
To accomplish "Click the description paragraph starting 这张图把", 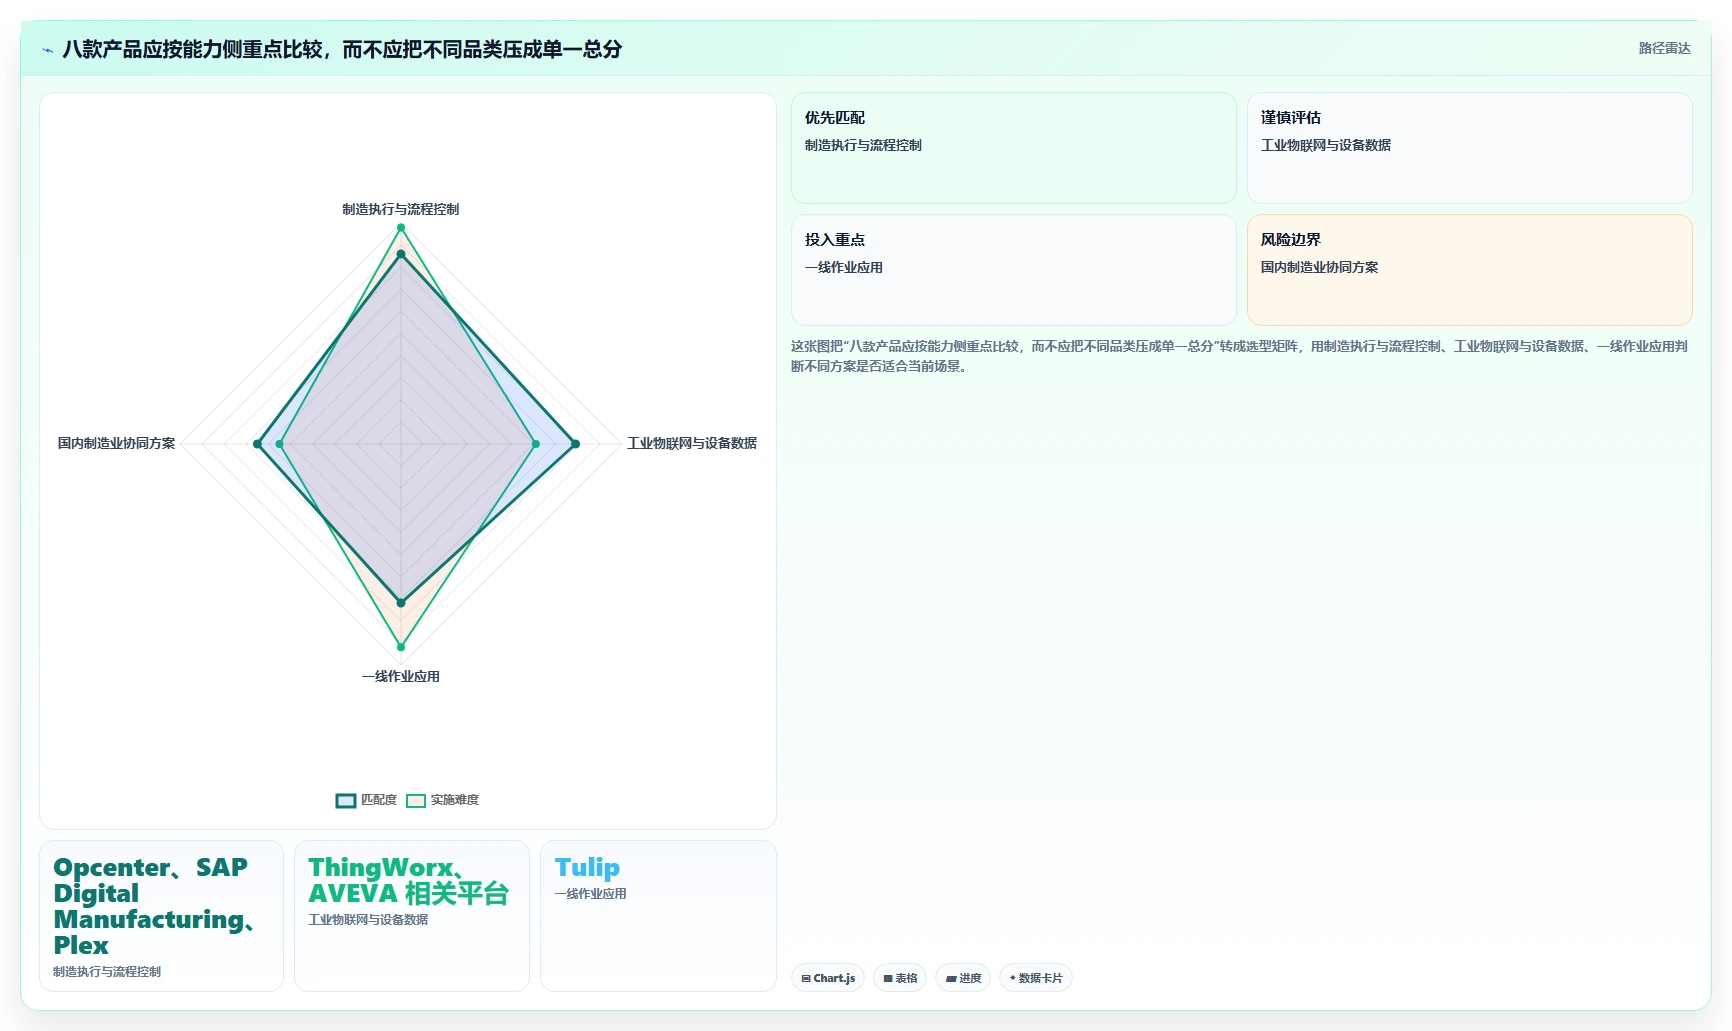I will 1240,356.
